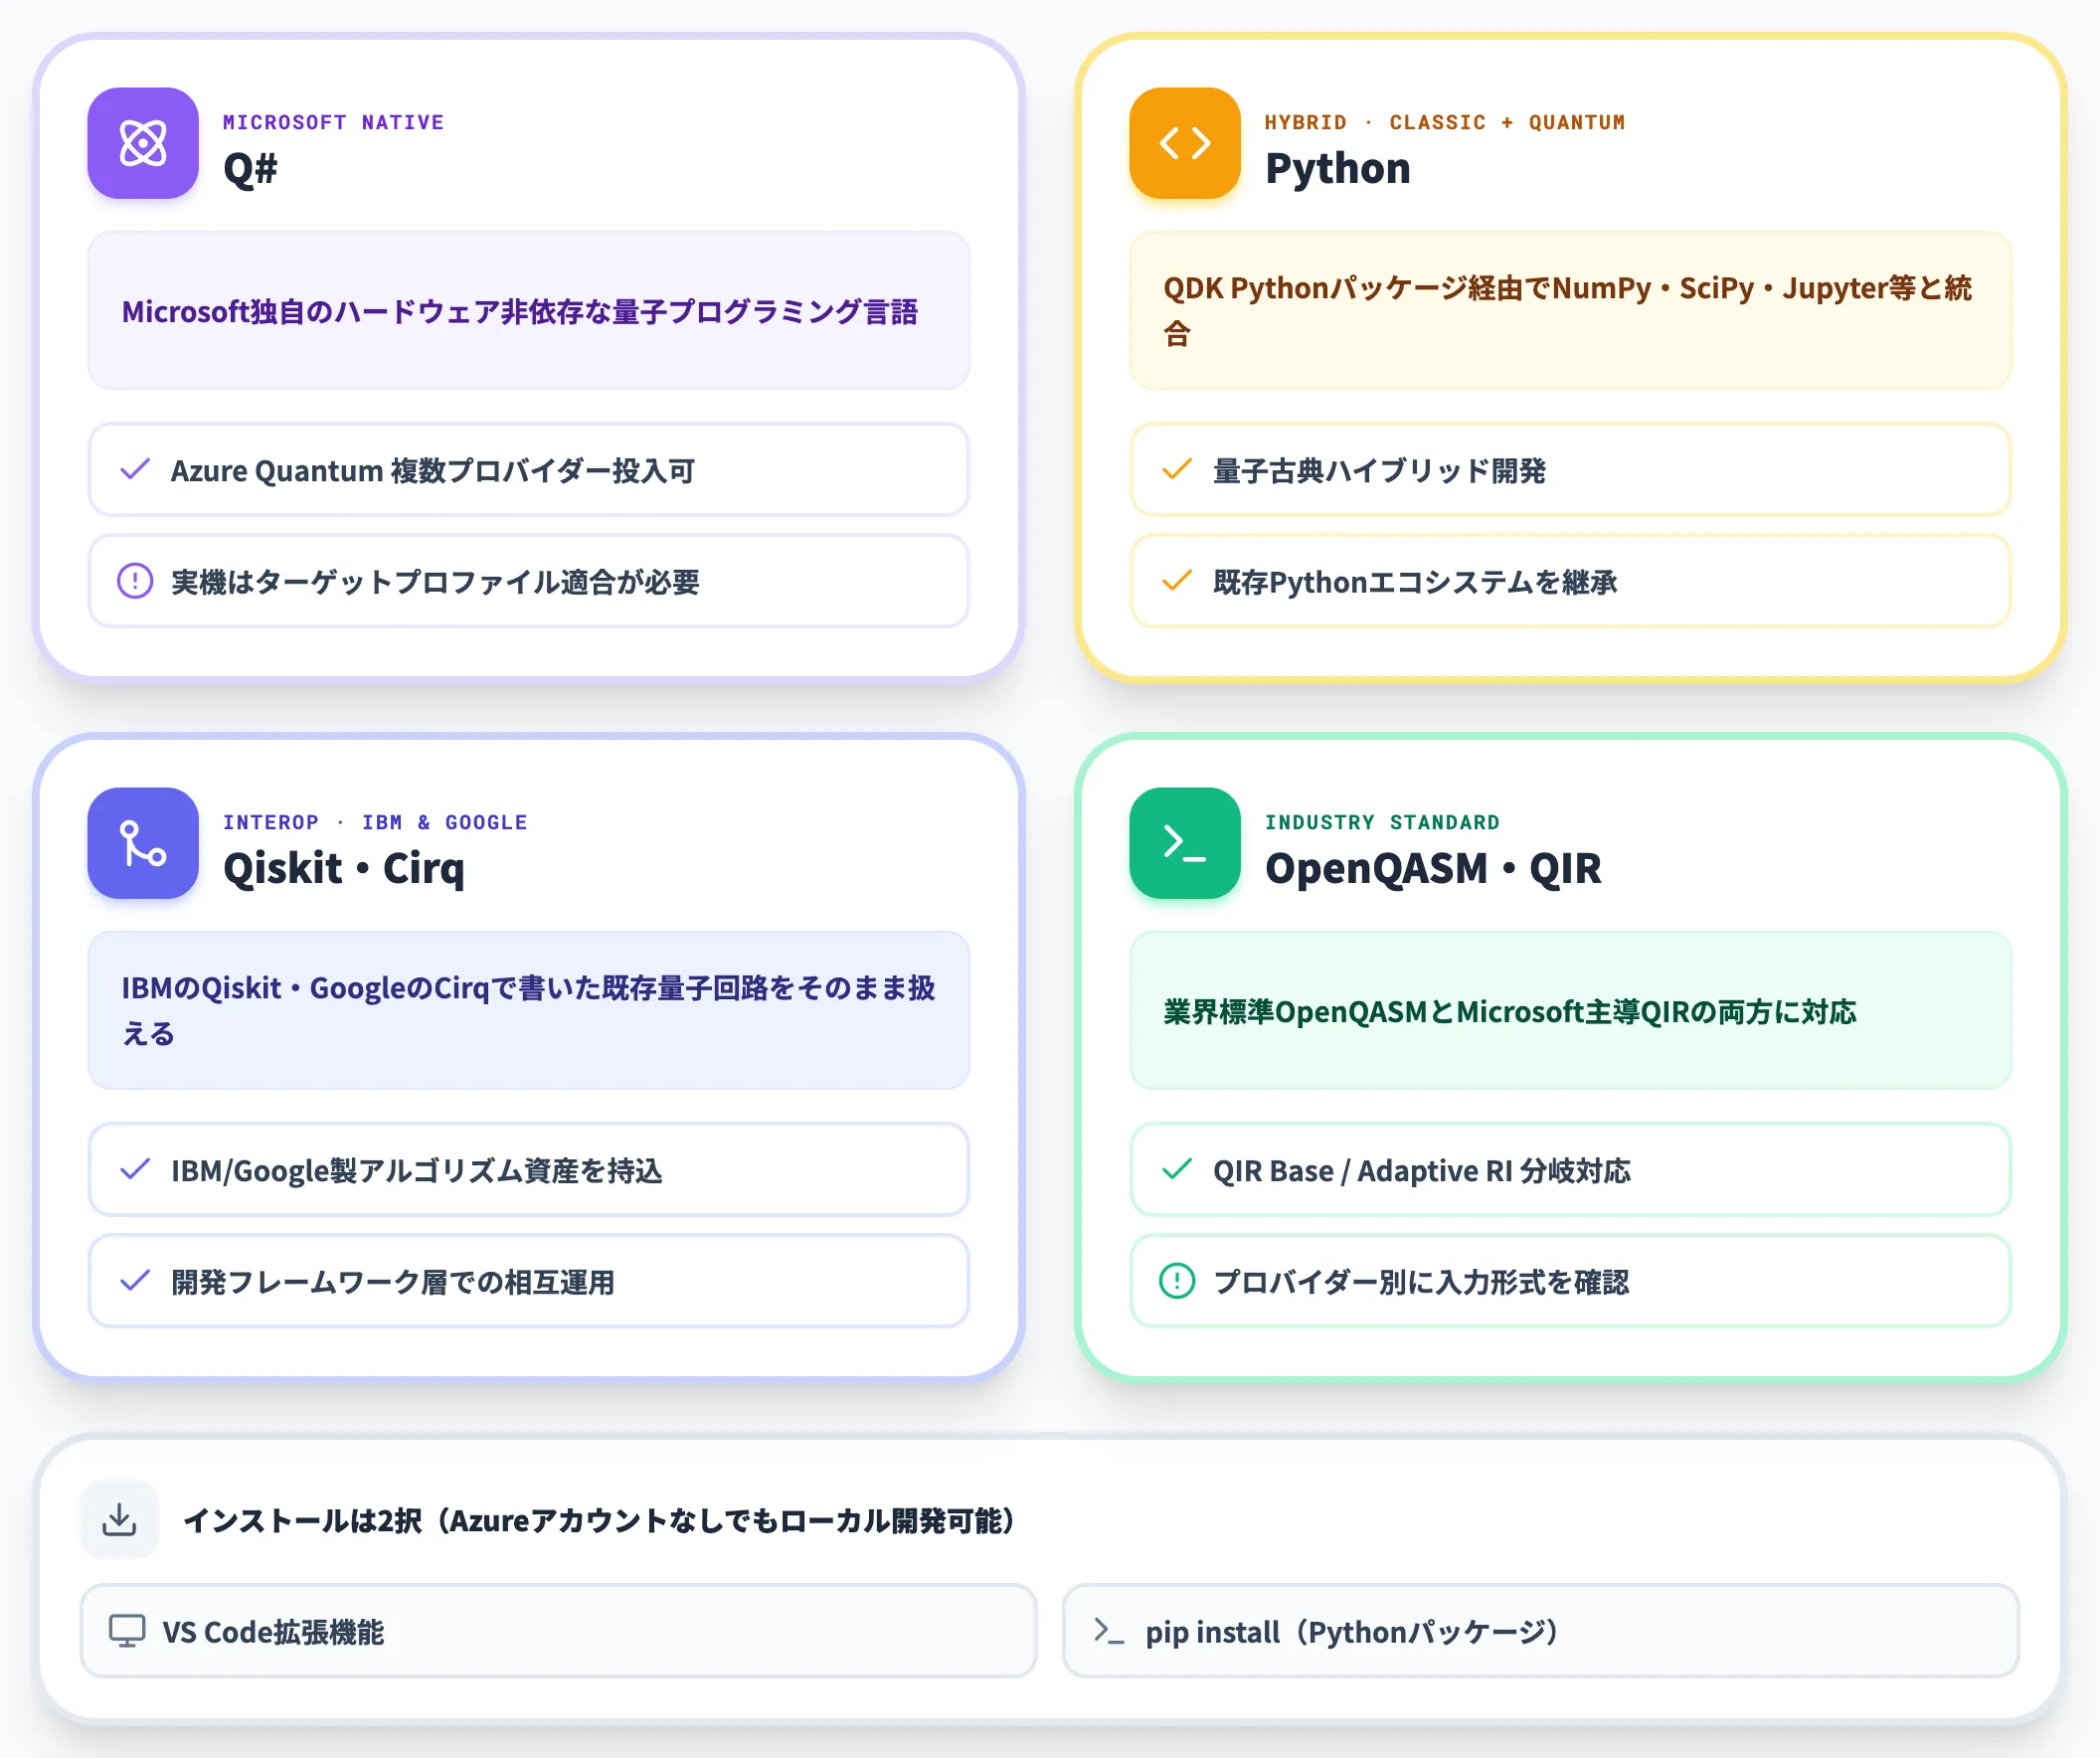Image resolution: width=2100 pixels, height=1758 pixels.
Task: Click the INDUSTRY STANDARD label
Action: tap(1382, 822)
